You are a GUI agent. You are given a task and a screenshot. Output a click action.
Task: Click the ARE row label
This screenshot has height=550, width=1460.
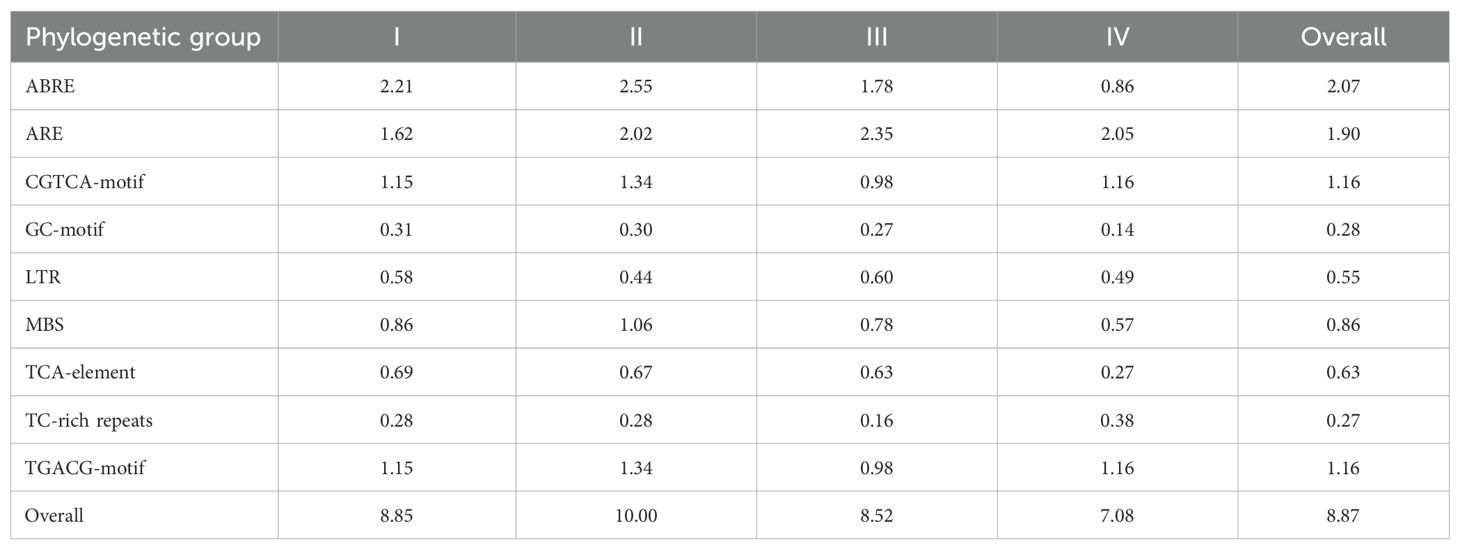[44, 134]
